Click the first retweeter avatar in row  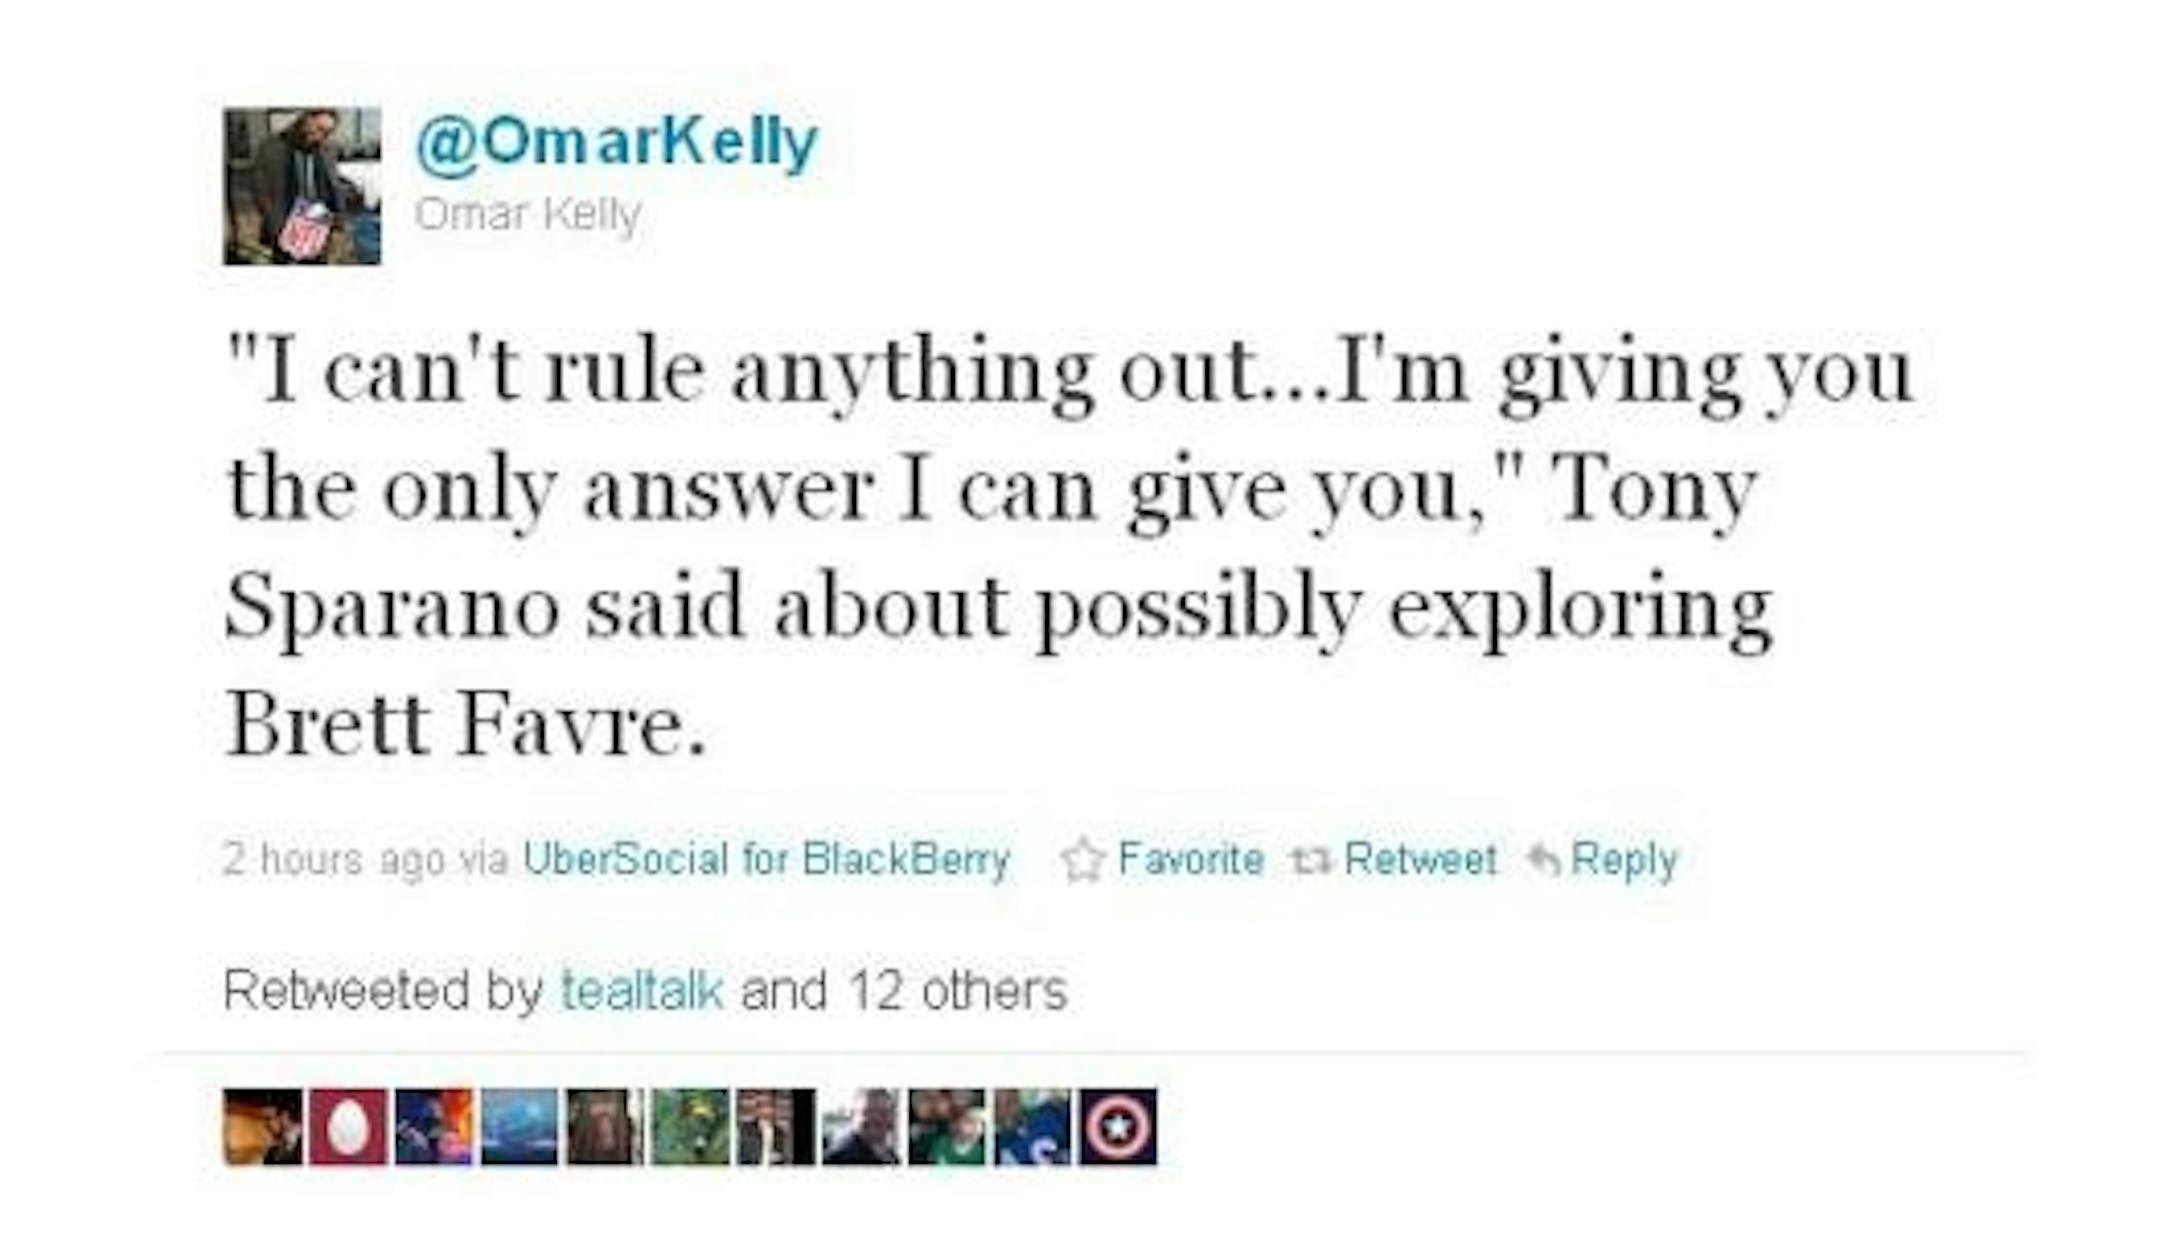tap(263, 1127)
